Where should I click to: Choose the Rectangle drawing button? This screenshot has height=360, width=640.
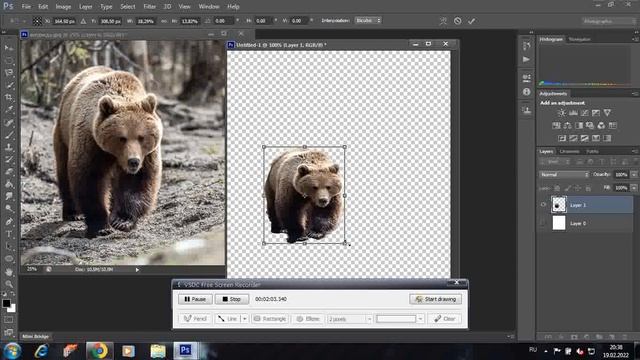tap(270, 319)
